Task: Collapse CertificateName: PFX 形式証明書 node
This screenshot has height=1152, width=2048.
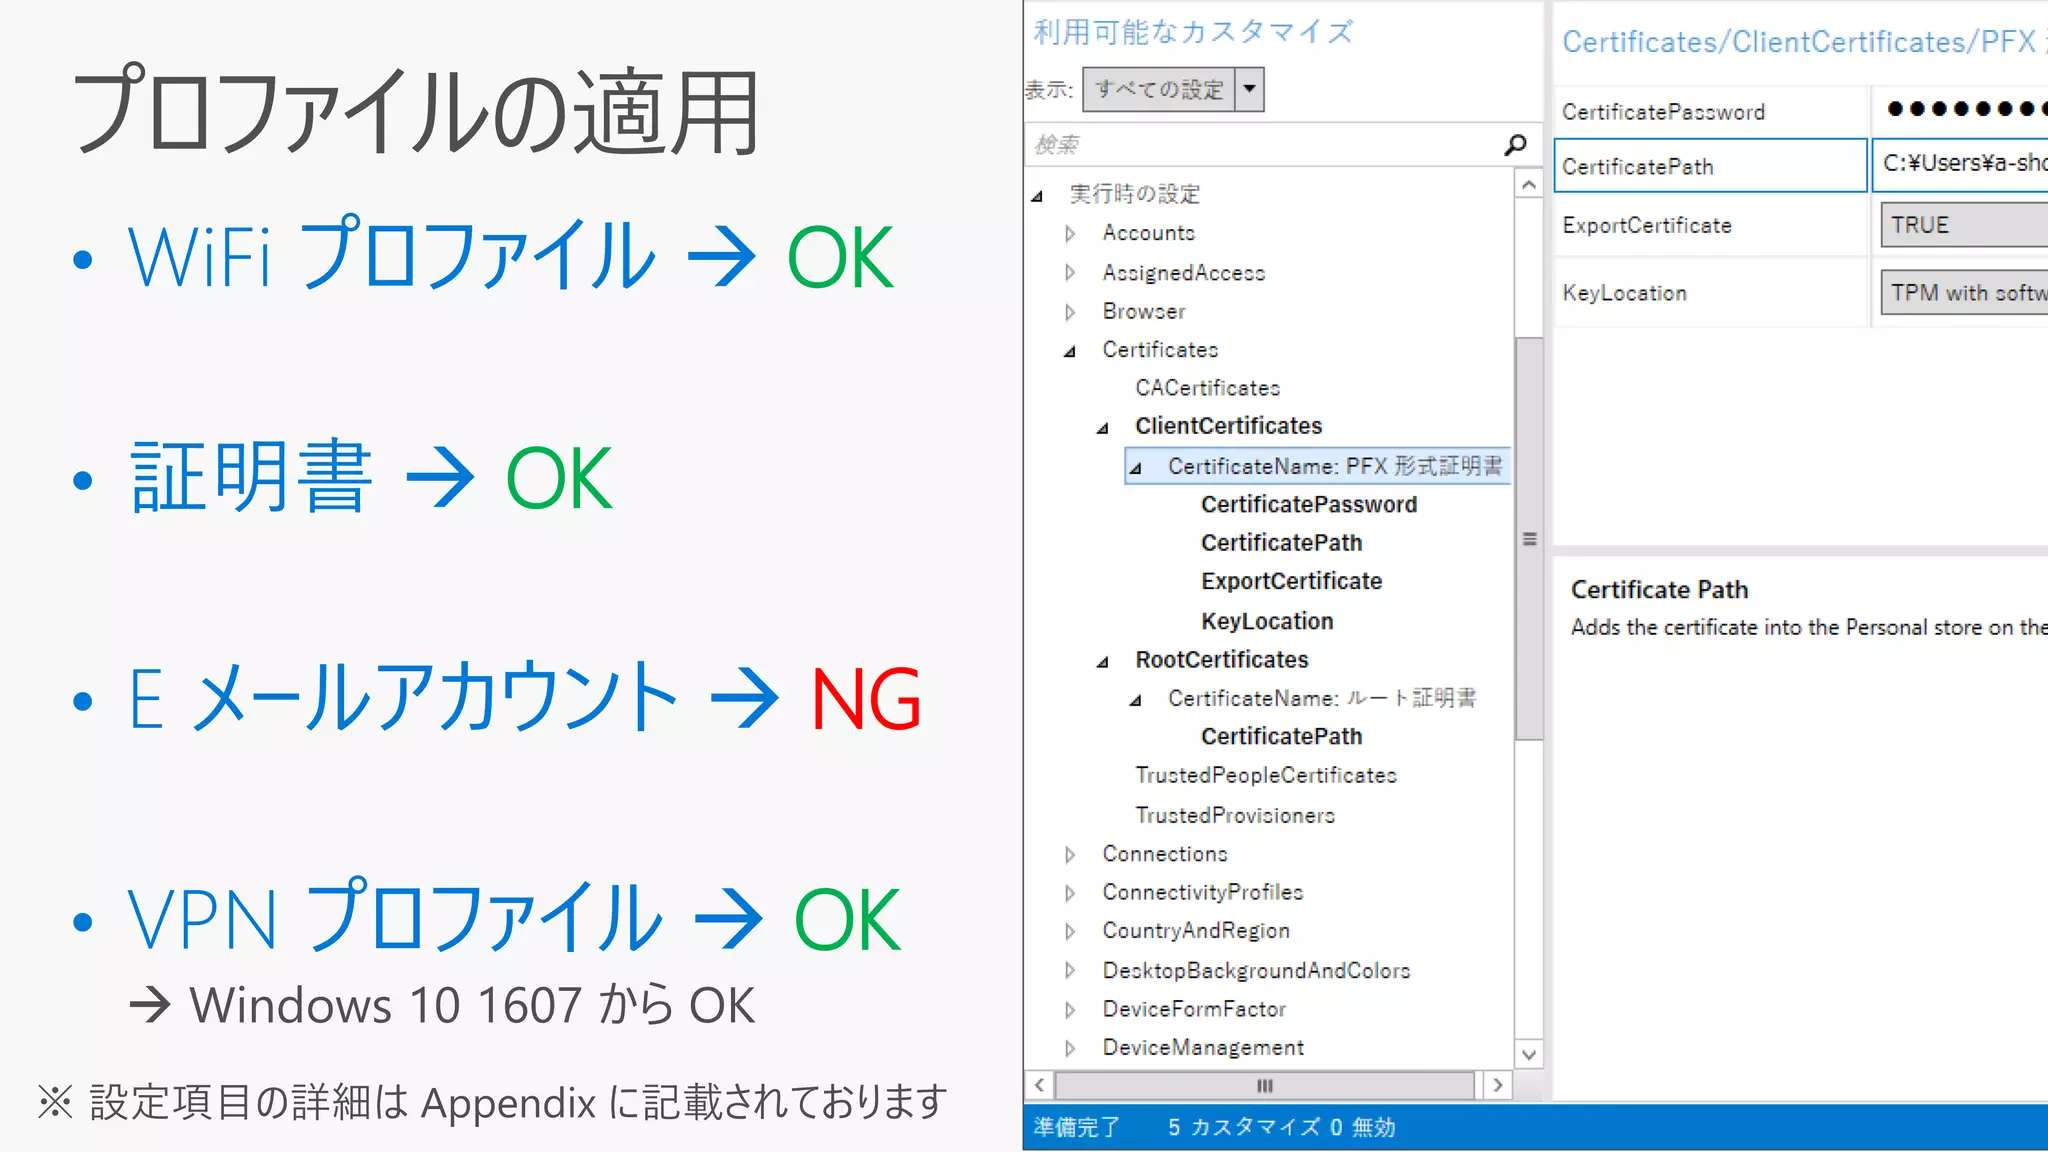Action: [1136, 467]
